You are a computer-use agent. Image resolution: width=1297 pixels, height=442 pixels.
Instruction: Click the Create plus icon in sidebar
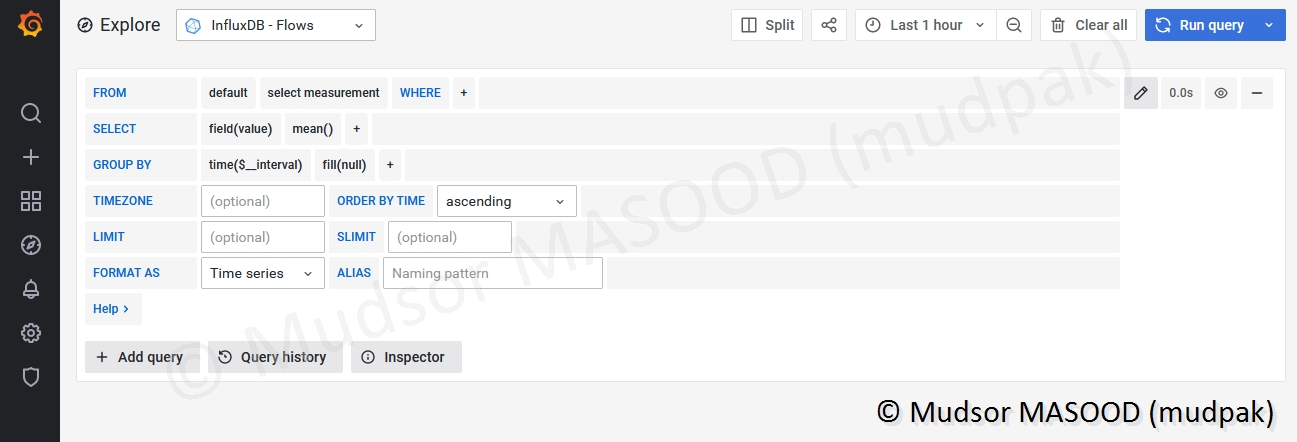[30, 157]
